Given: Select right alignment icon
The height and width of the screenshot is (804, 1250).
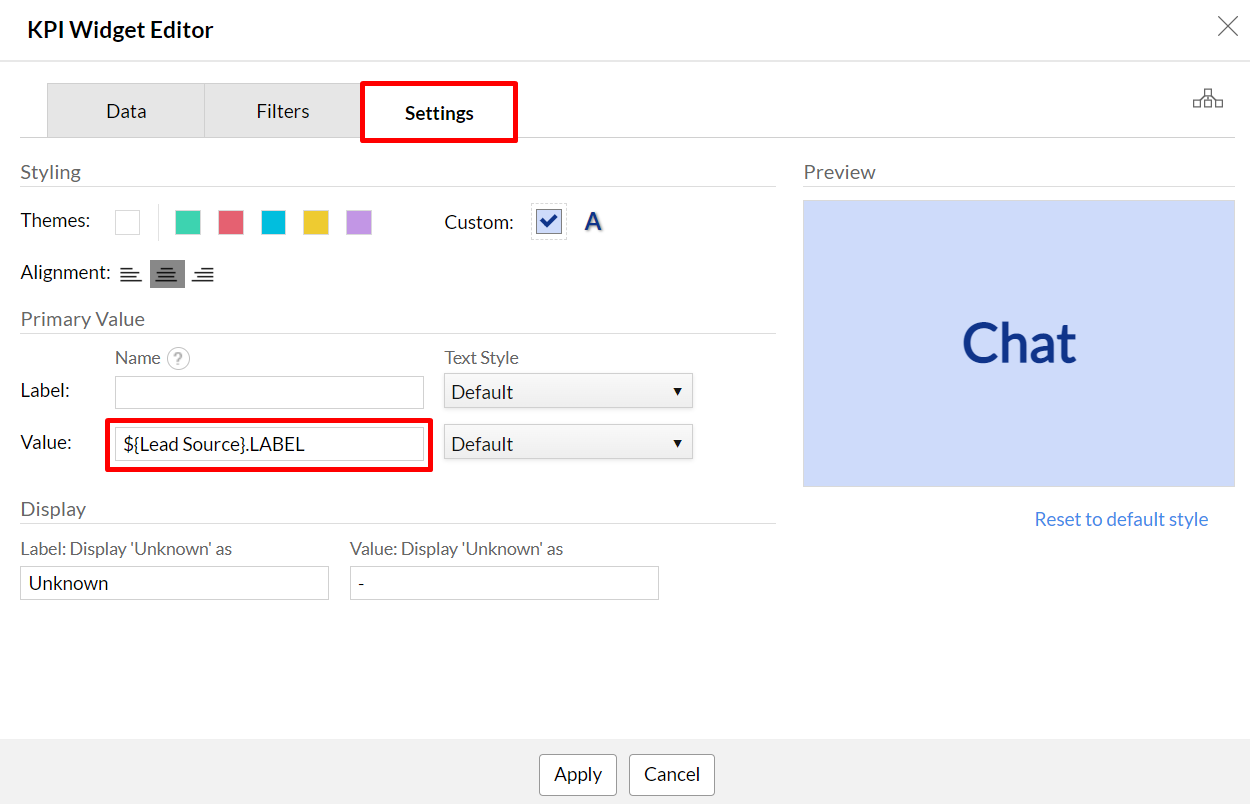Looking at the screenshot, I should coord(203,274).
